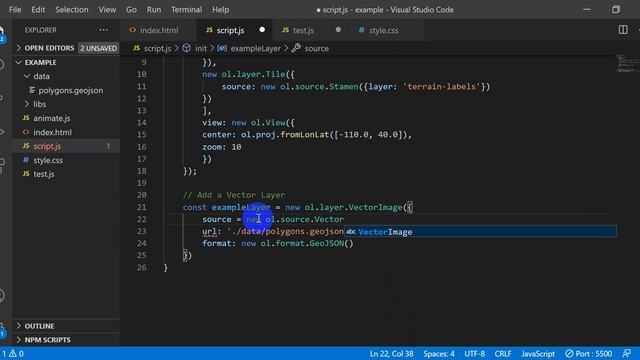Open index.html in the explorer
The image size is (640, 360).
click(x=52, y=132)
